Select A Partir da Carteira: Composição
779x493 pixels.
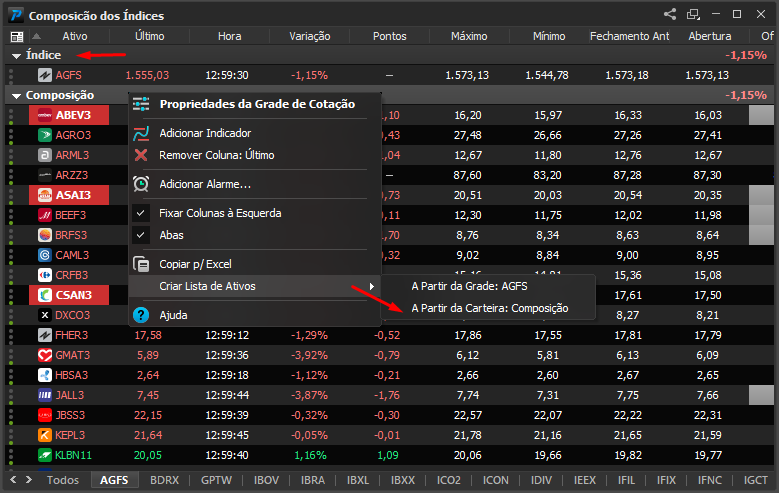(x=490, y=308)
